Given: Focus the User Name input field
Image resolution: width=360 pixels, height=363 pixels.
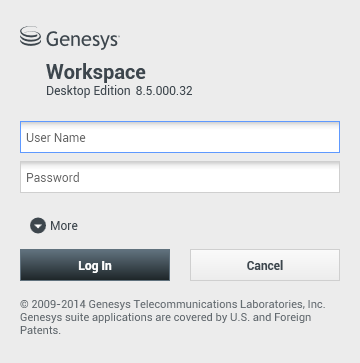Looking at the screenshot, I should [180, 137].
